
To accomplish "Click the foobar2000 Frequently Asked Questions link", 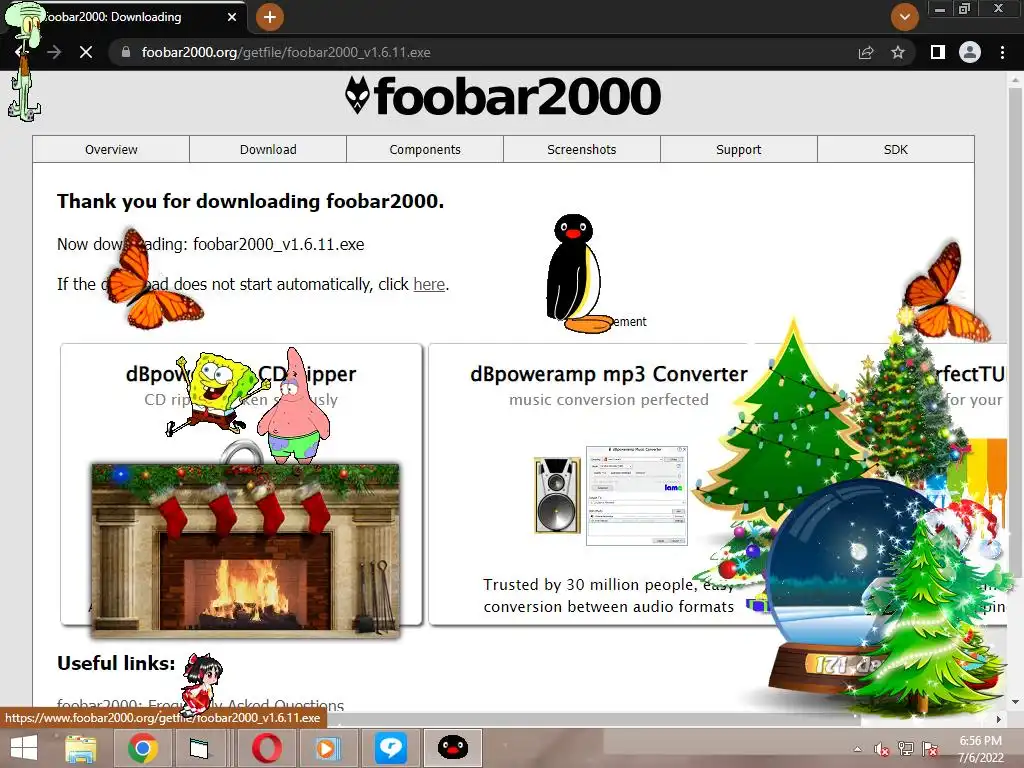I will click(200, 705).
